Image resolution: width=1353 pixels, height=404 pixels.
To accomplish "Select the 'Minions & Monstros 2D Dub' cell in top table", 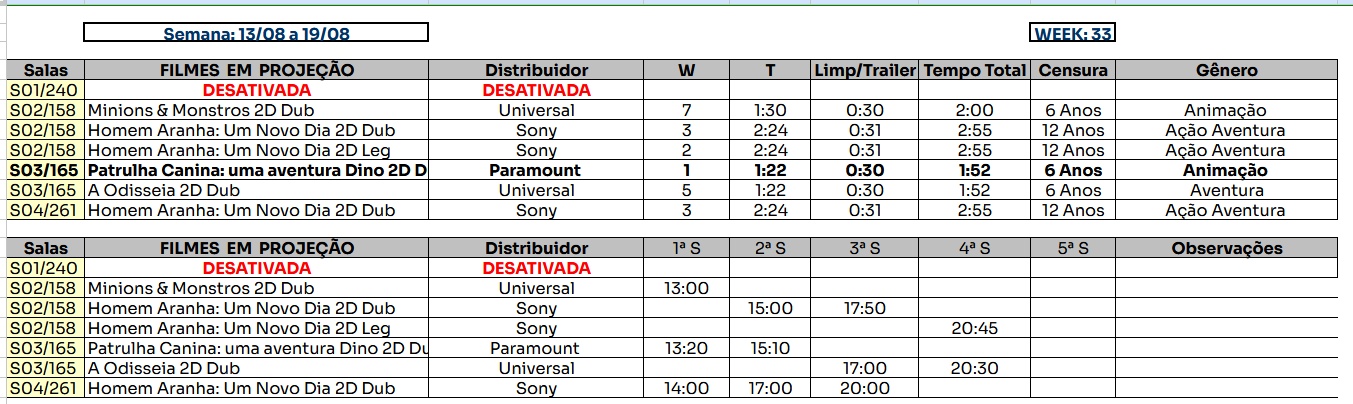I will pos(257,110).
